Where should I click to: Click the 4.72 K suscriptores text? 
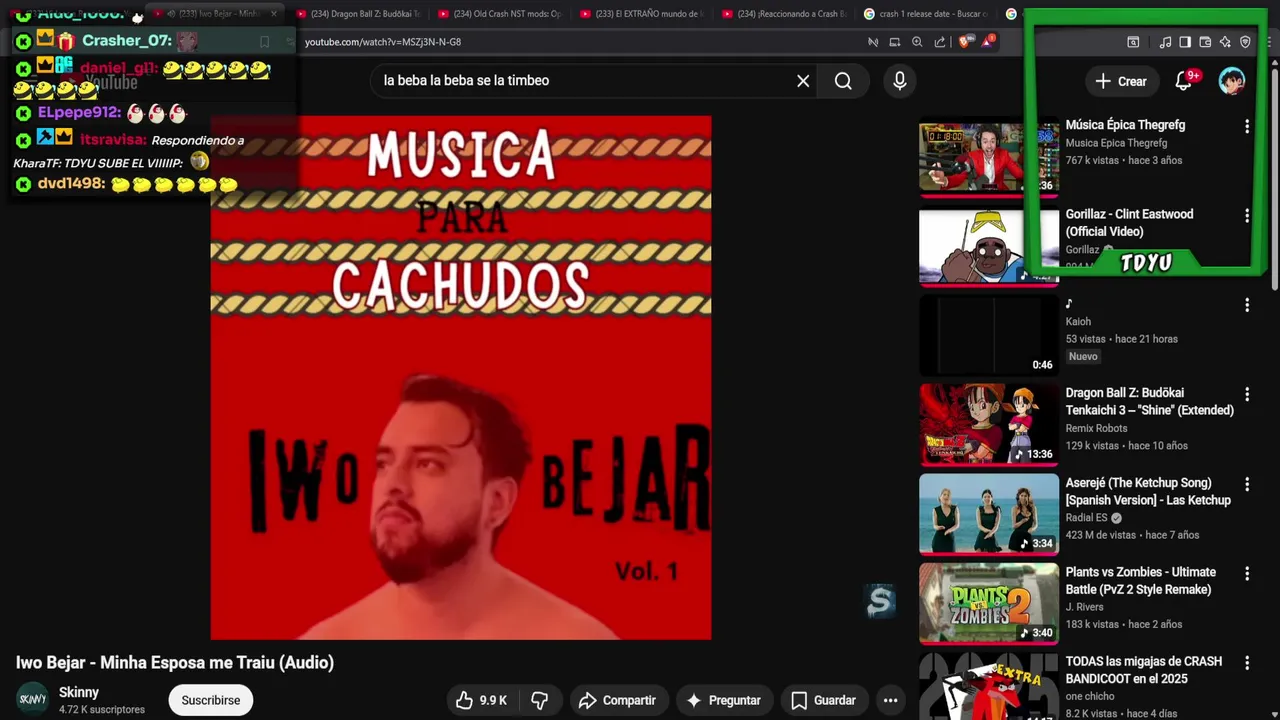102,710
